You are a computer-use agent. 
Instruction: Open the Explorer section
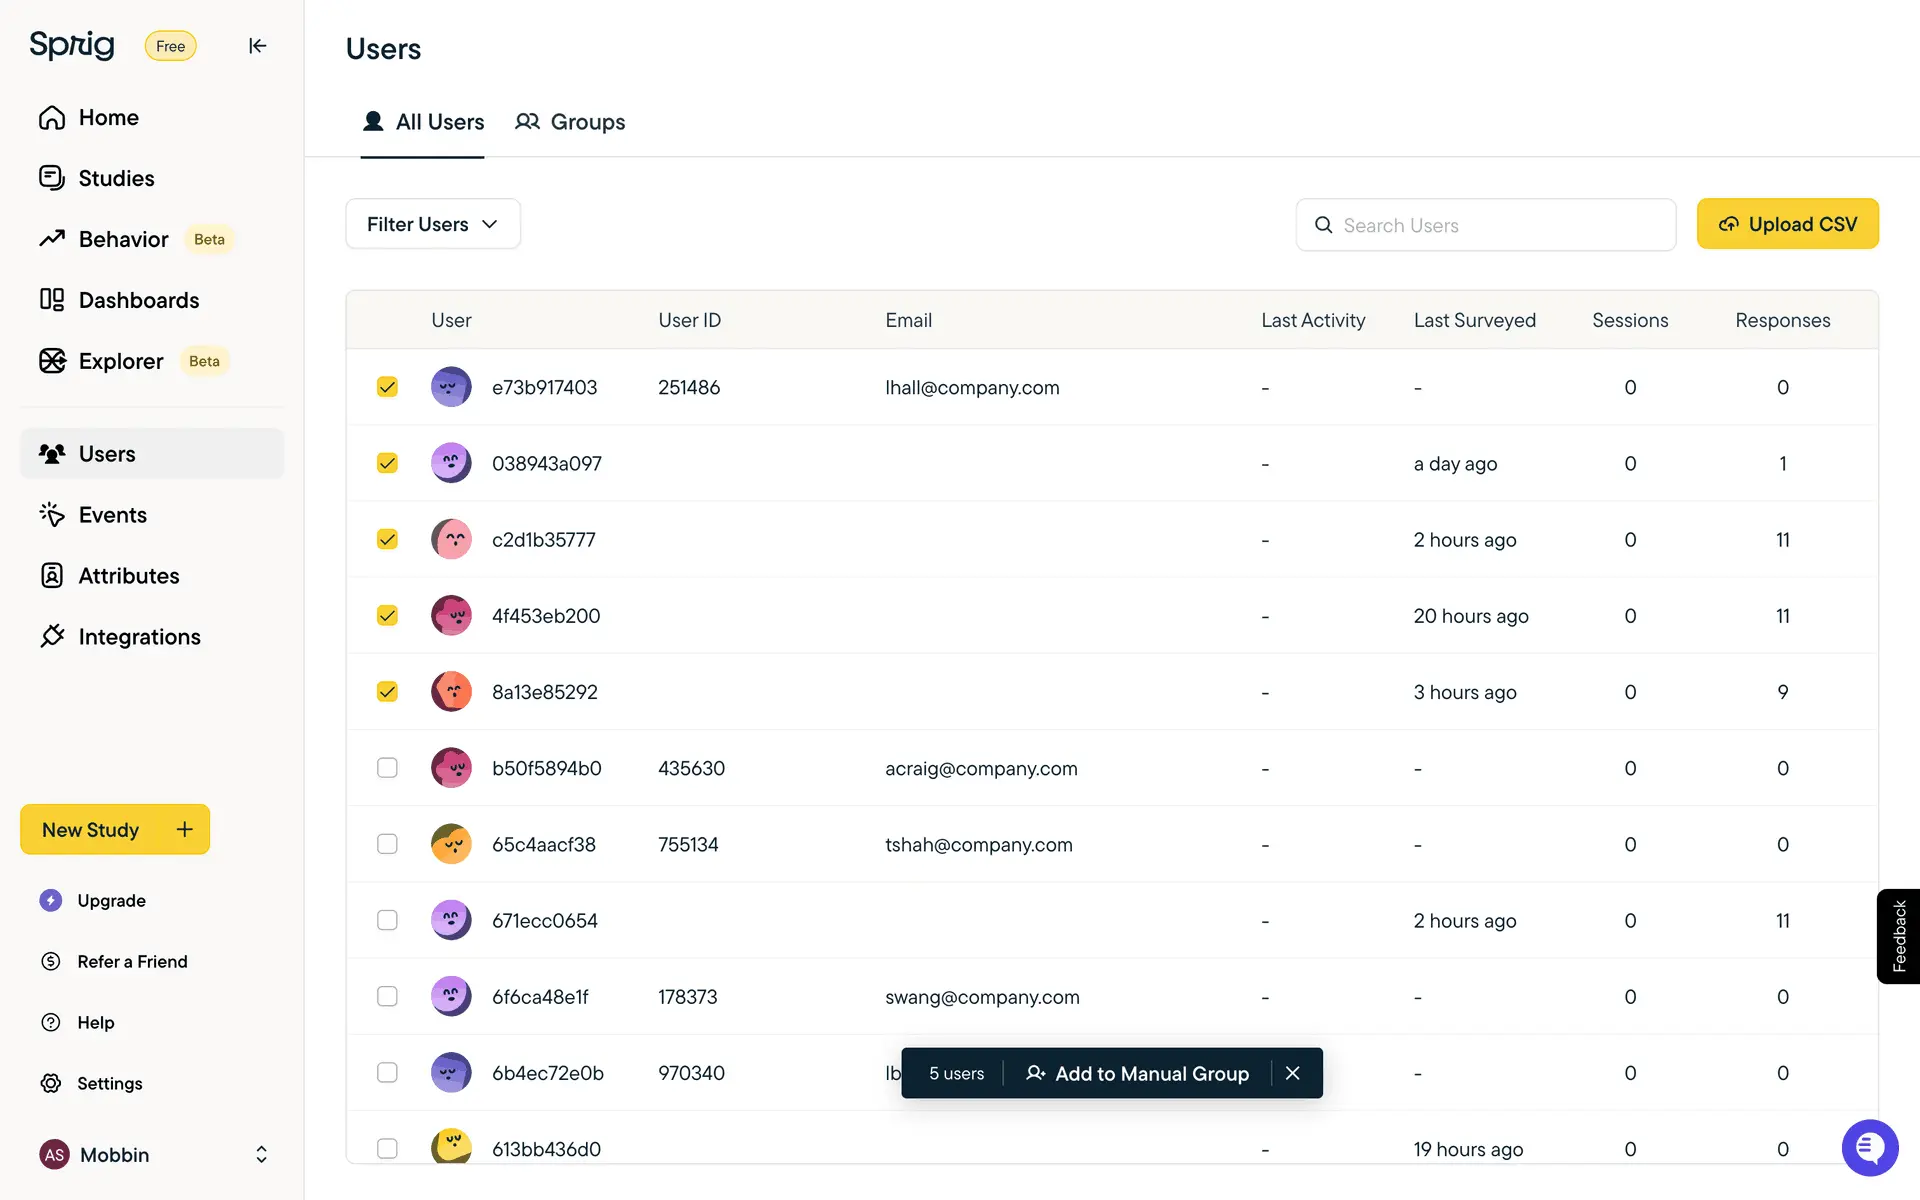120,362
